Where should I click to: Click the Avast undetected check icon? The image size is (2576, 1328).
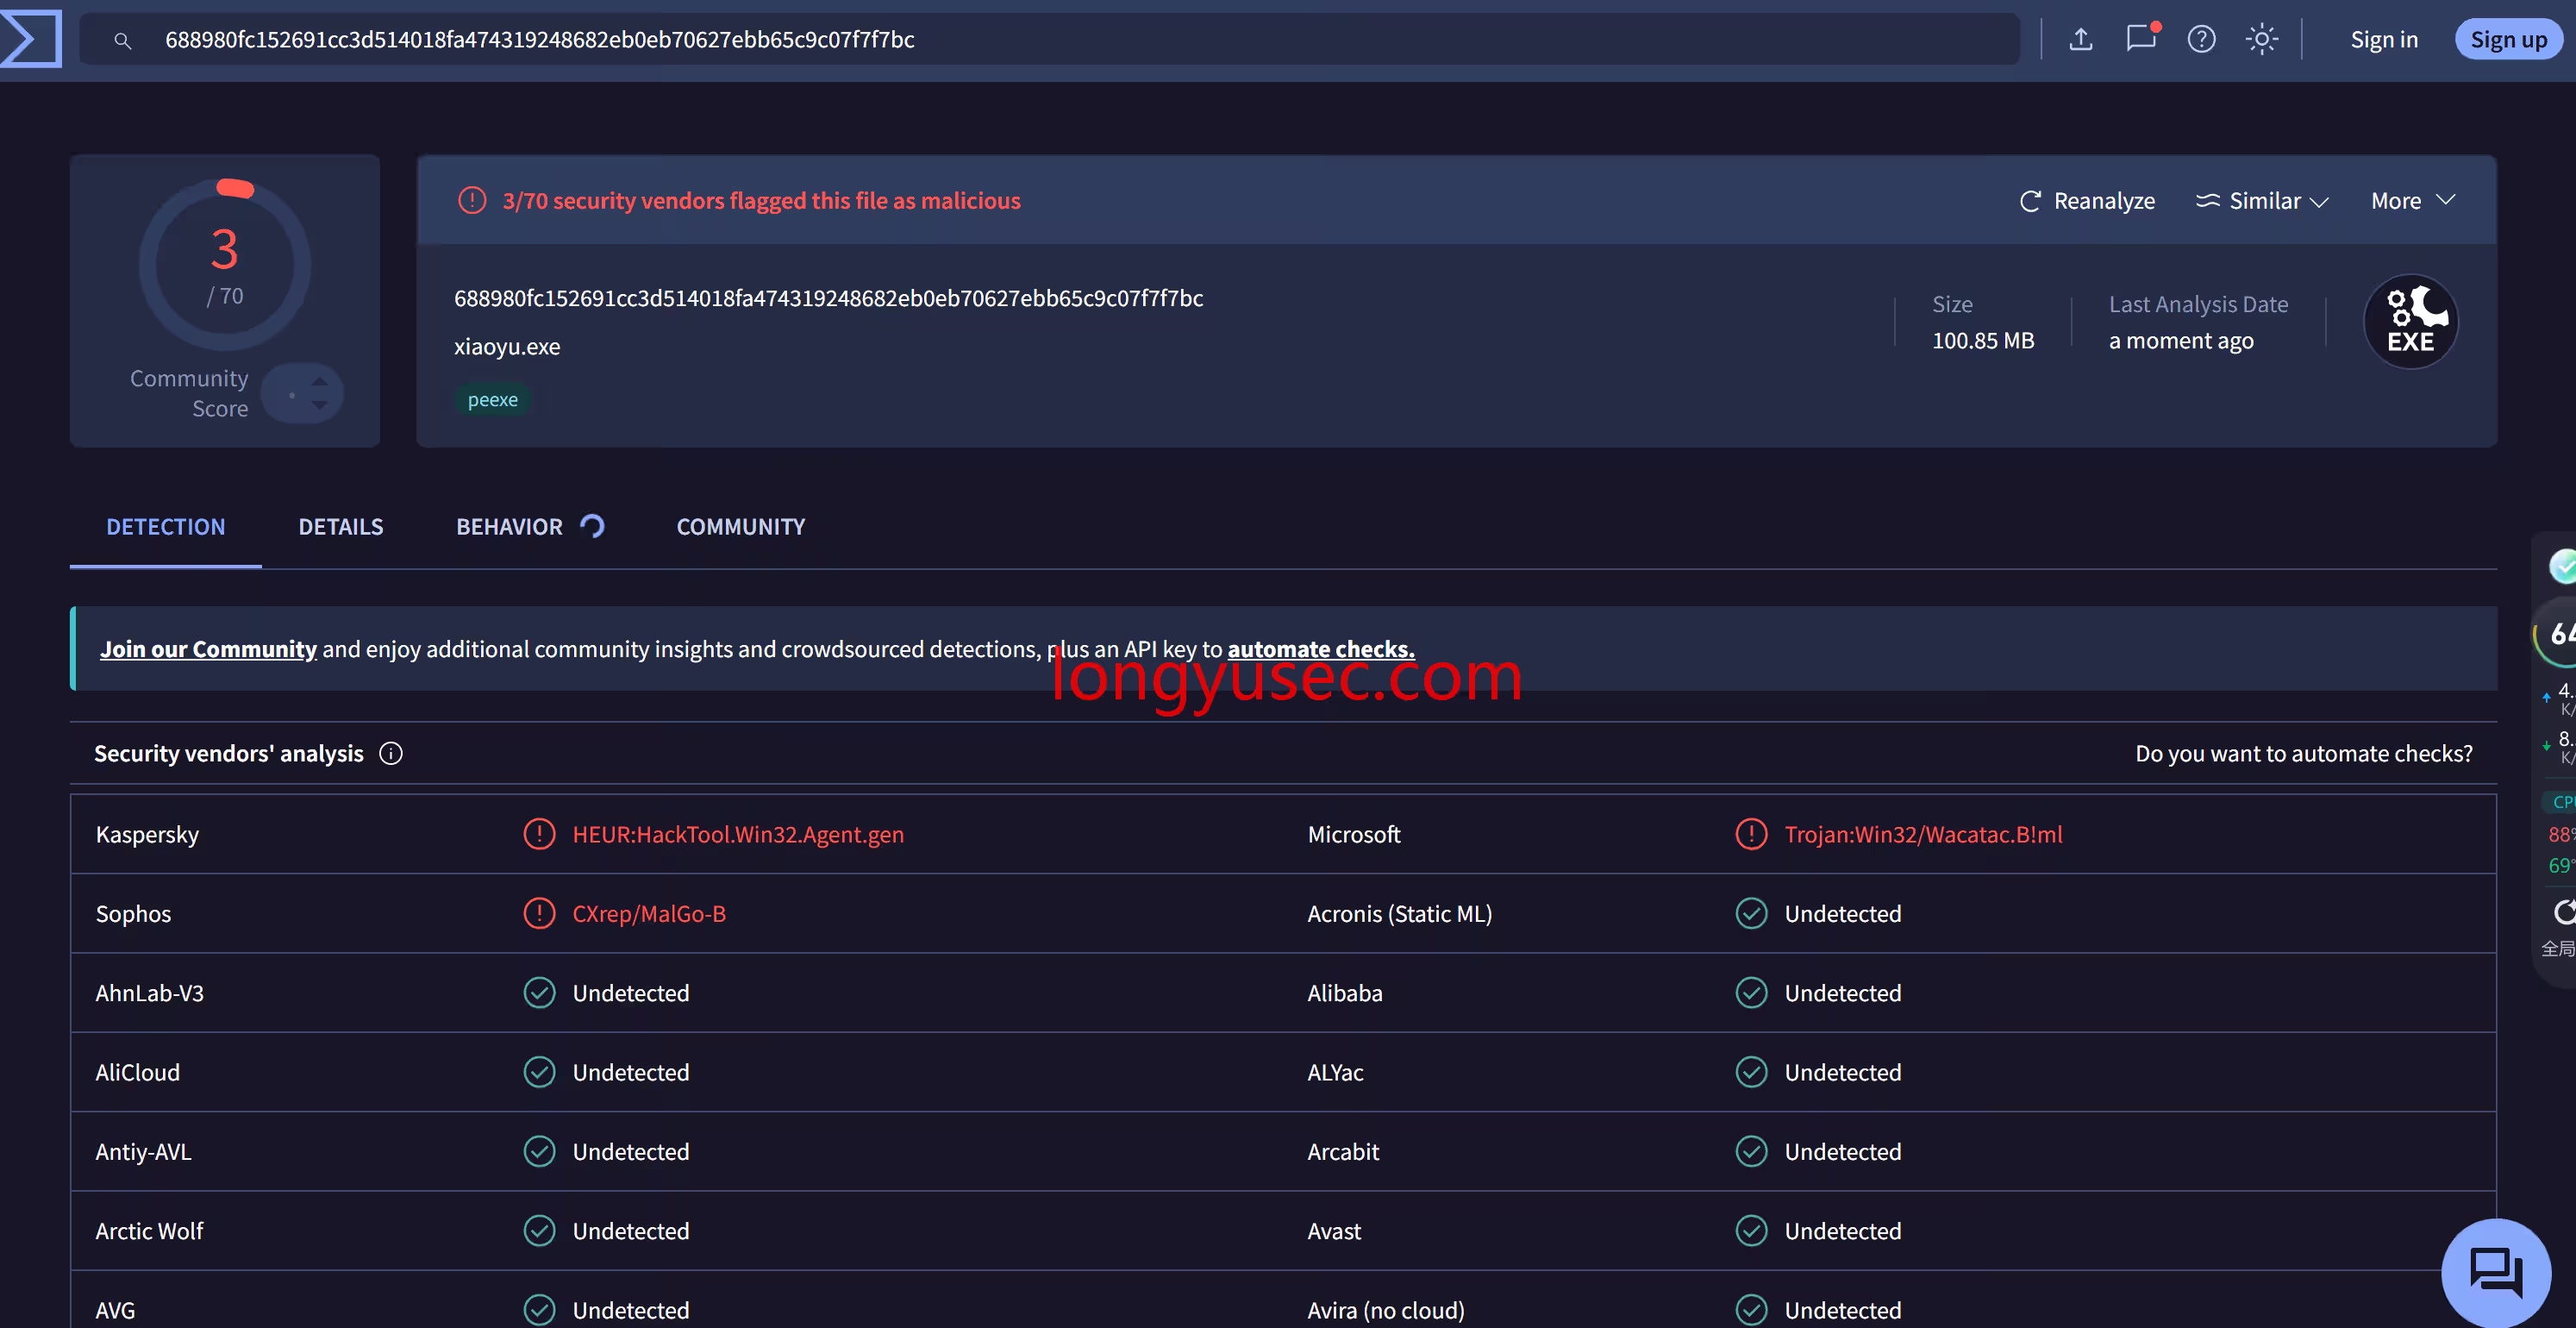tap(1751, 1230)
